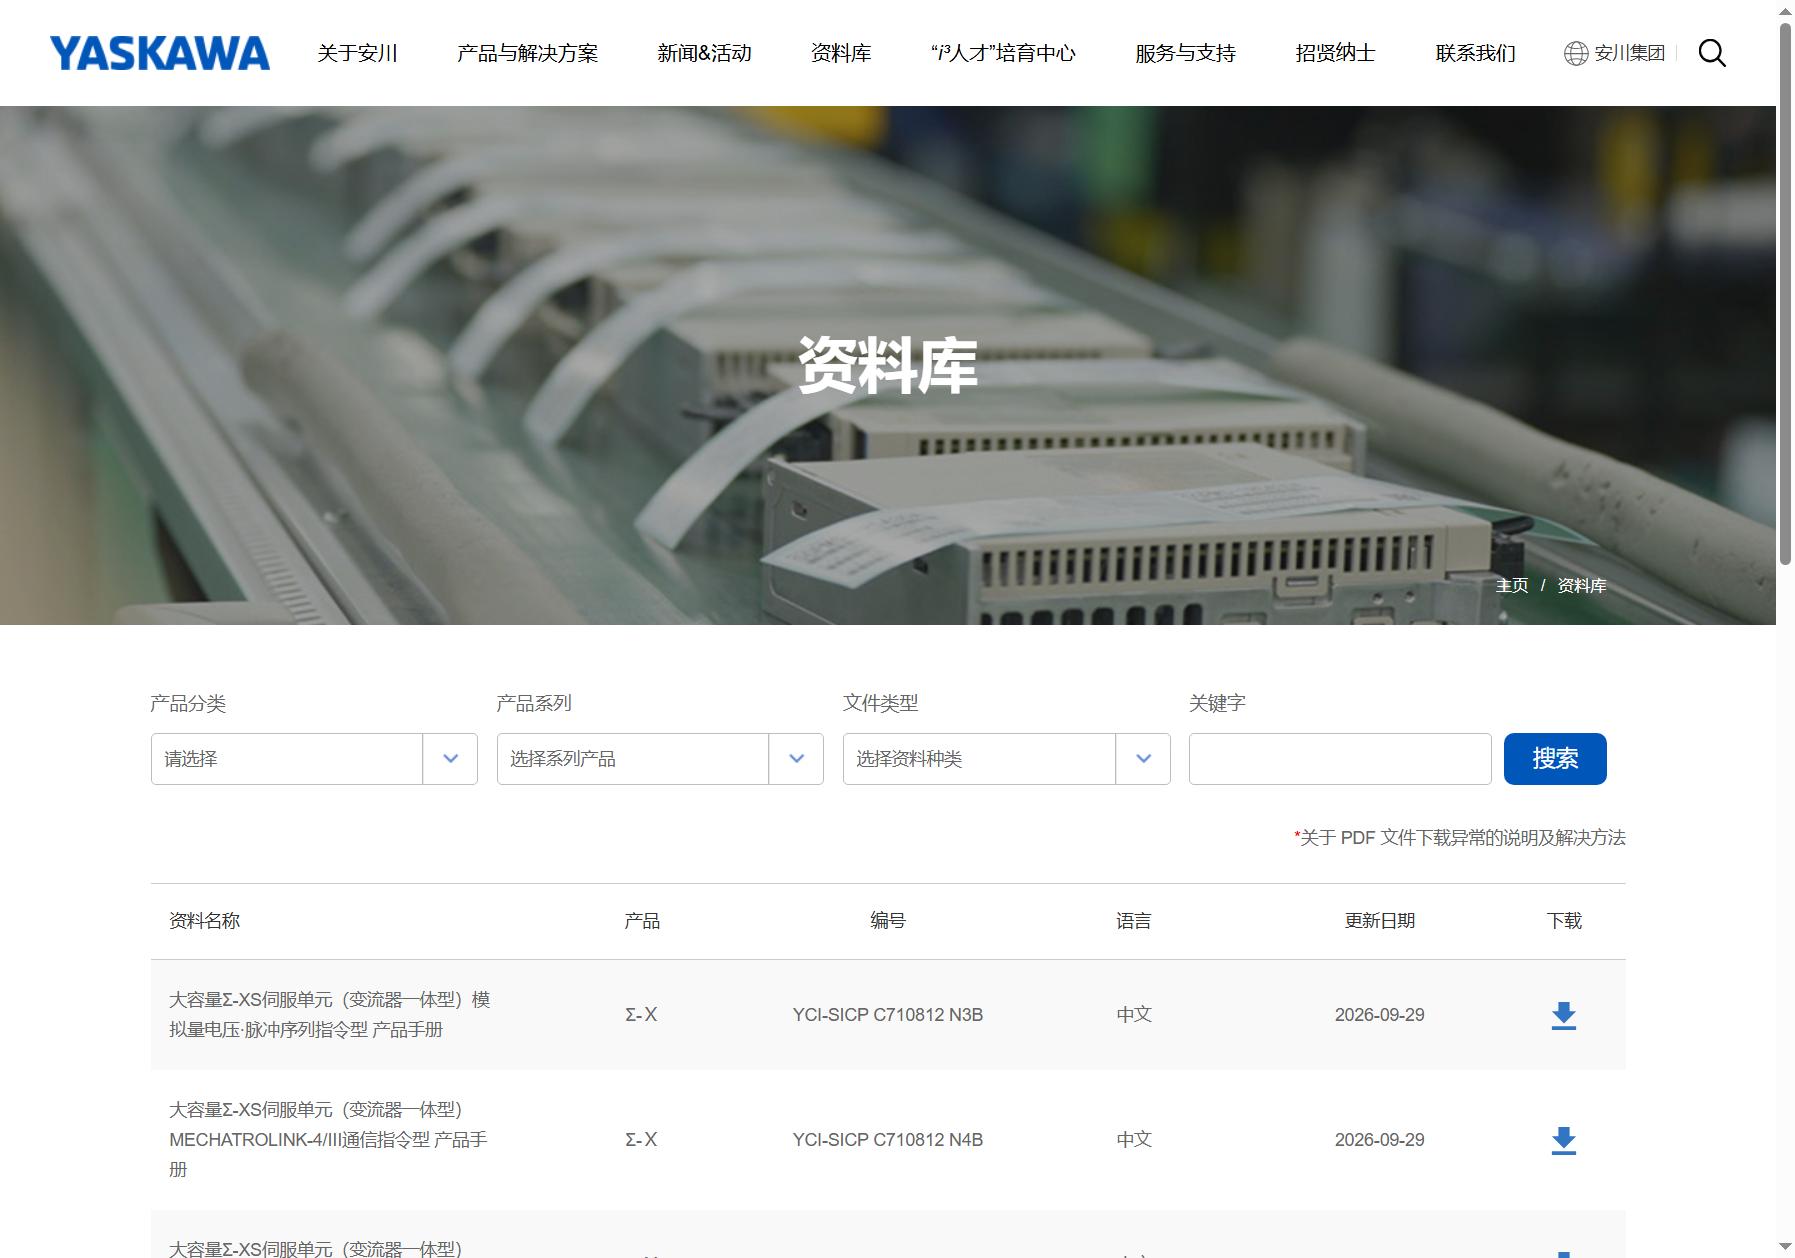The height and width of the screenshot is (1258, 1795).
Task: Open the 关于安川 menu
Action: [x=357, y=53]
